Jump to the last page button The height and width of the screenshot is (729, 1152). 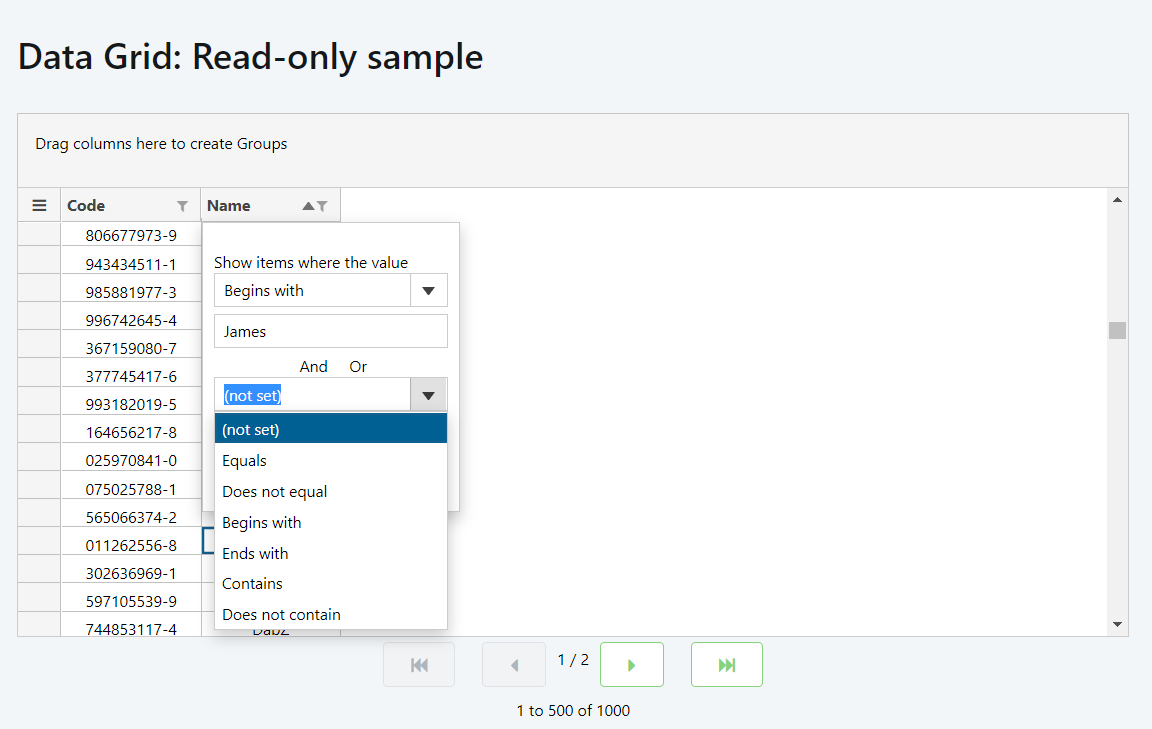(x=727, y=664)
